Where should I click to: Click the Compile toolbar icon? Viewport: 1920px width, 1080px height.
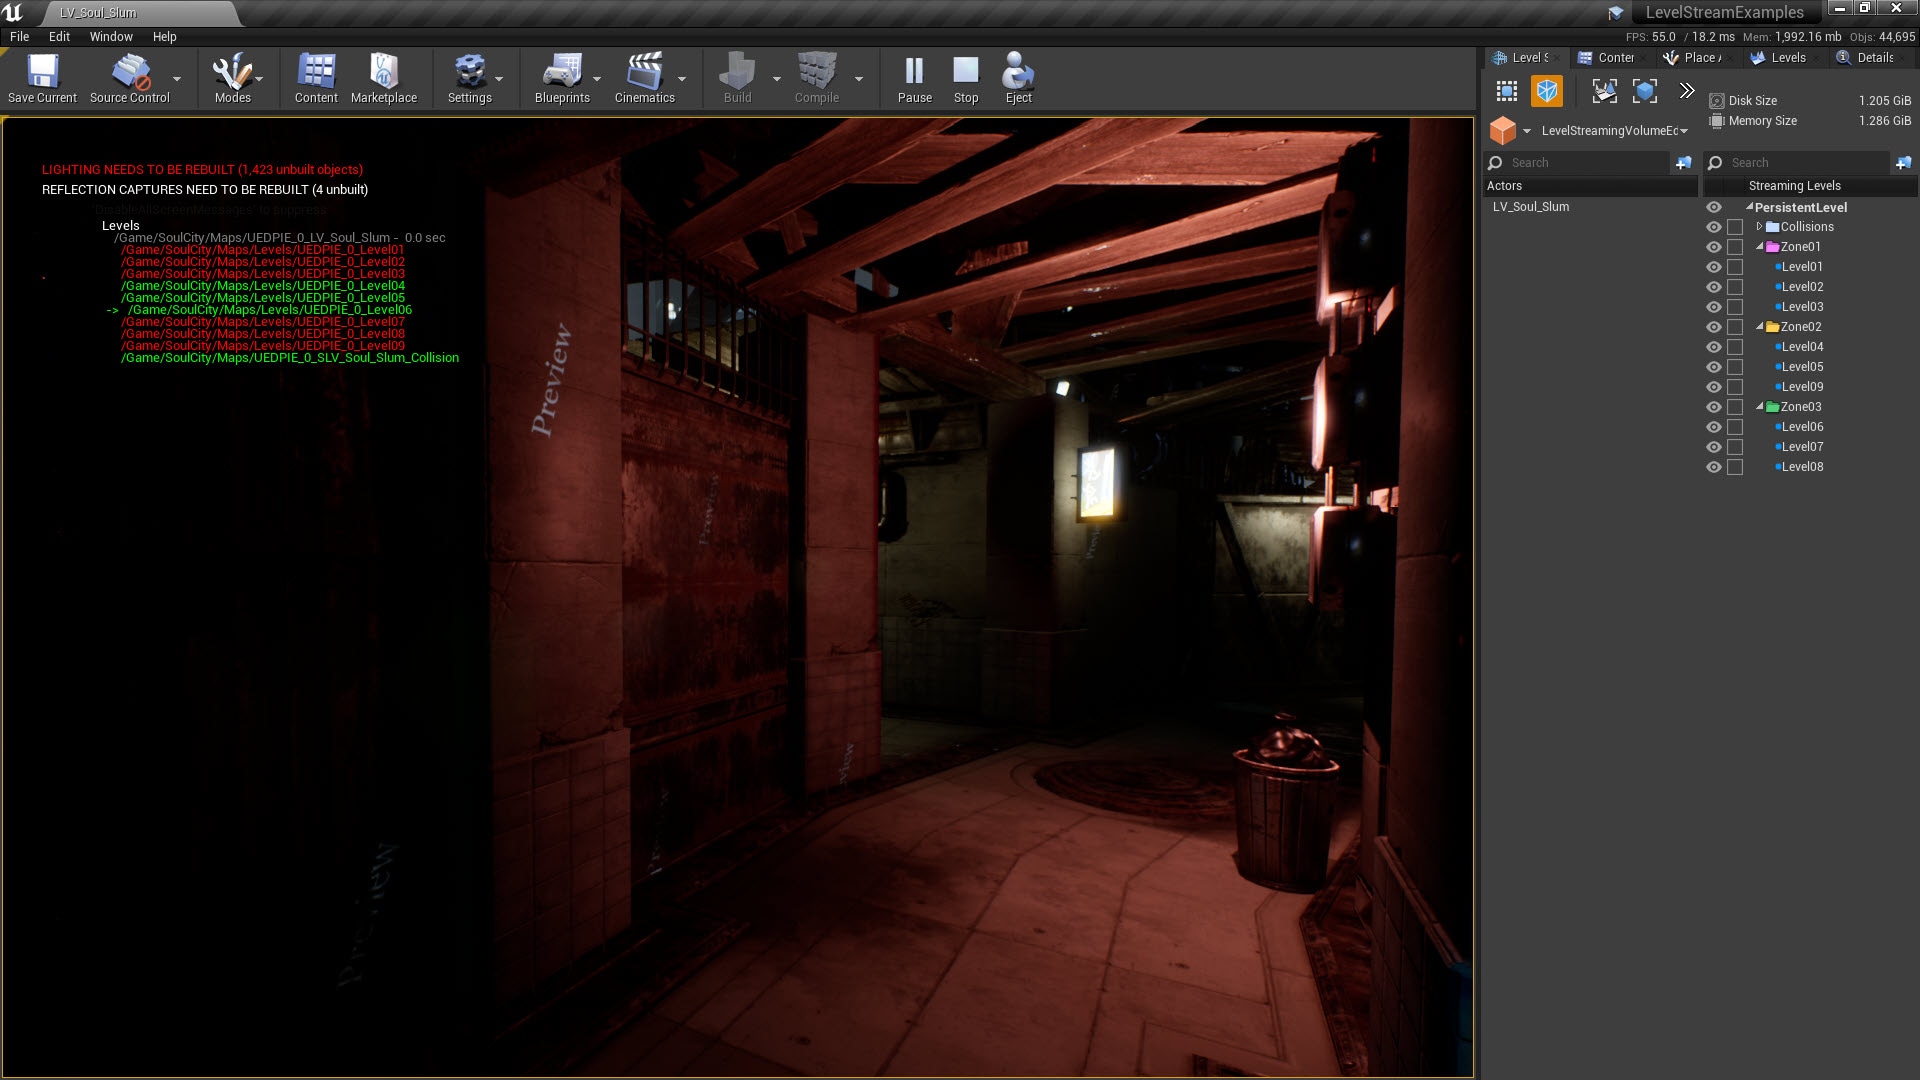[817, 72]
